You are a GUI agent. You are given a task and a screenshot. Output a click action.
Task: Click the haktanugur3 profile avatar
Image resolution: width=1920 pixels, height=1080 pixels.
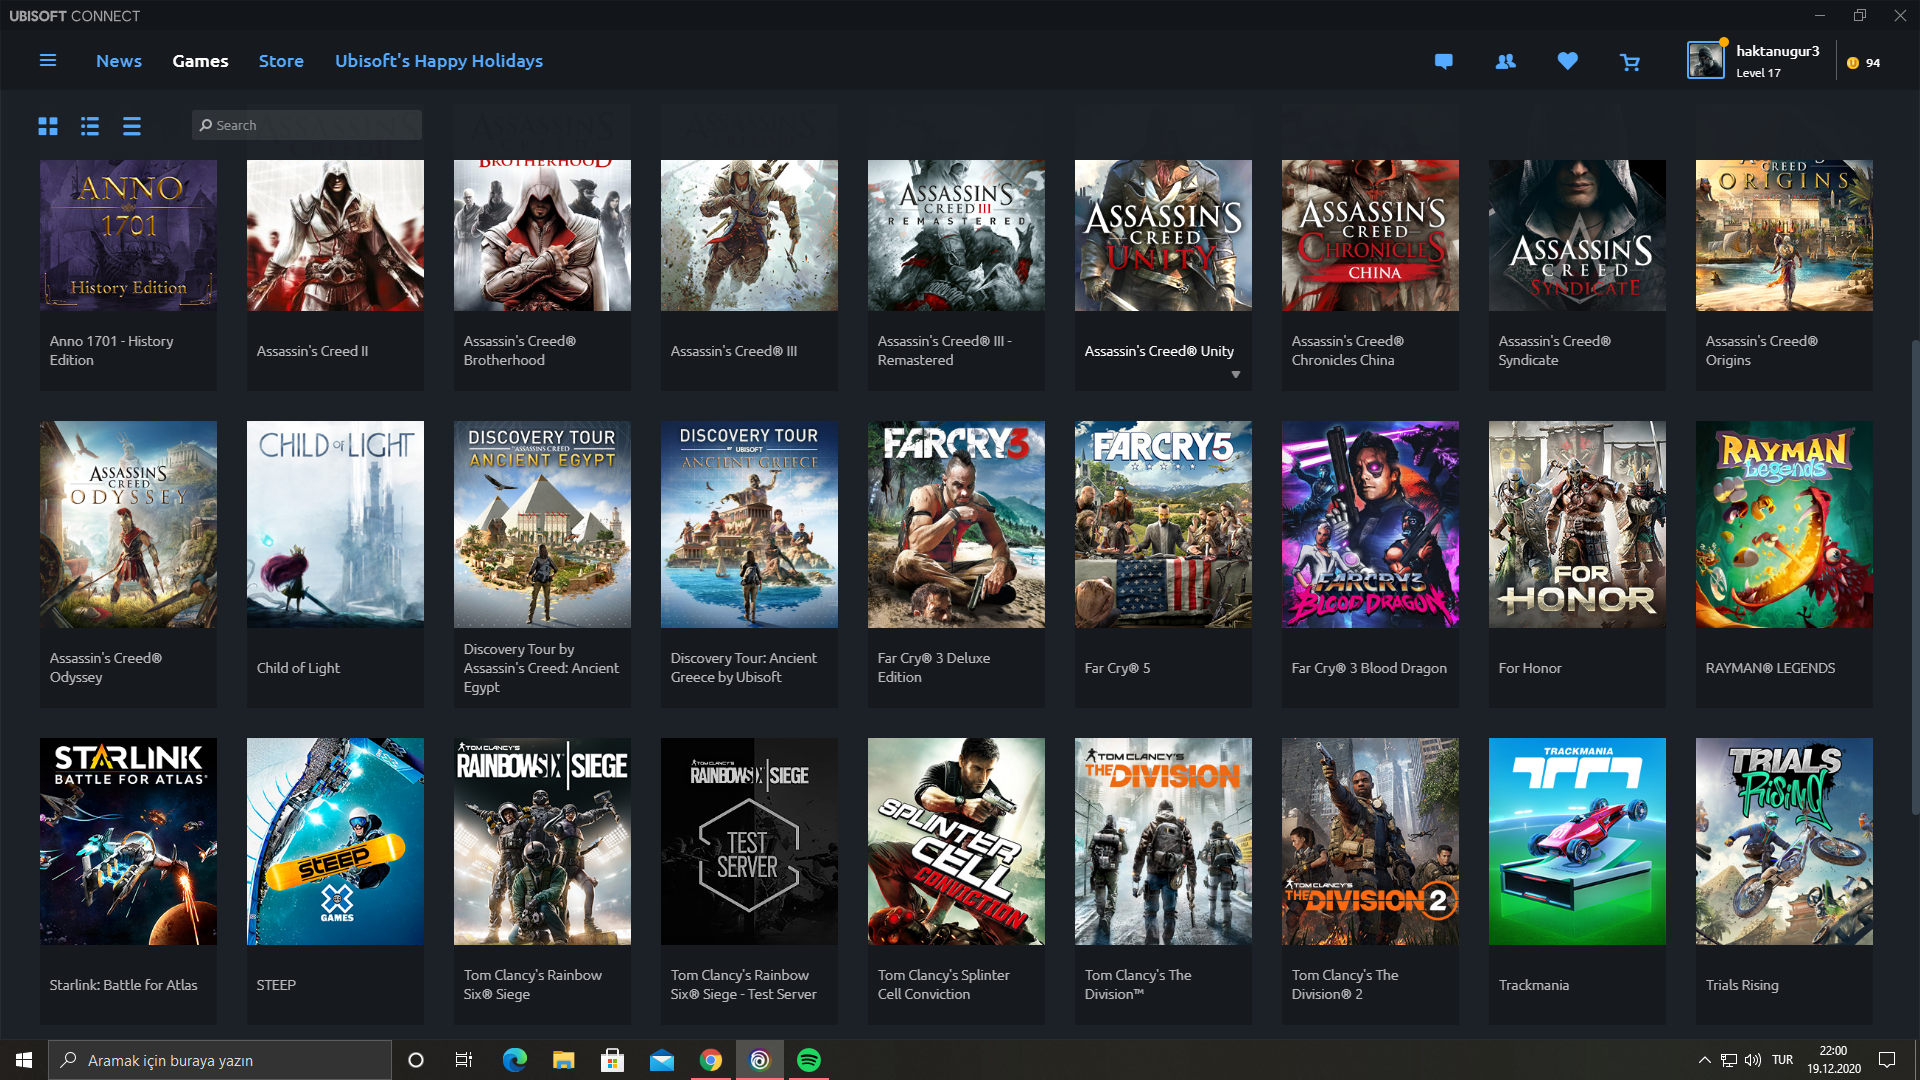click(1705, 60)
